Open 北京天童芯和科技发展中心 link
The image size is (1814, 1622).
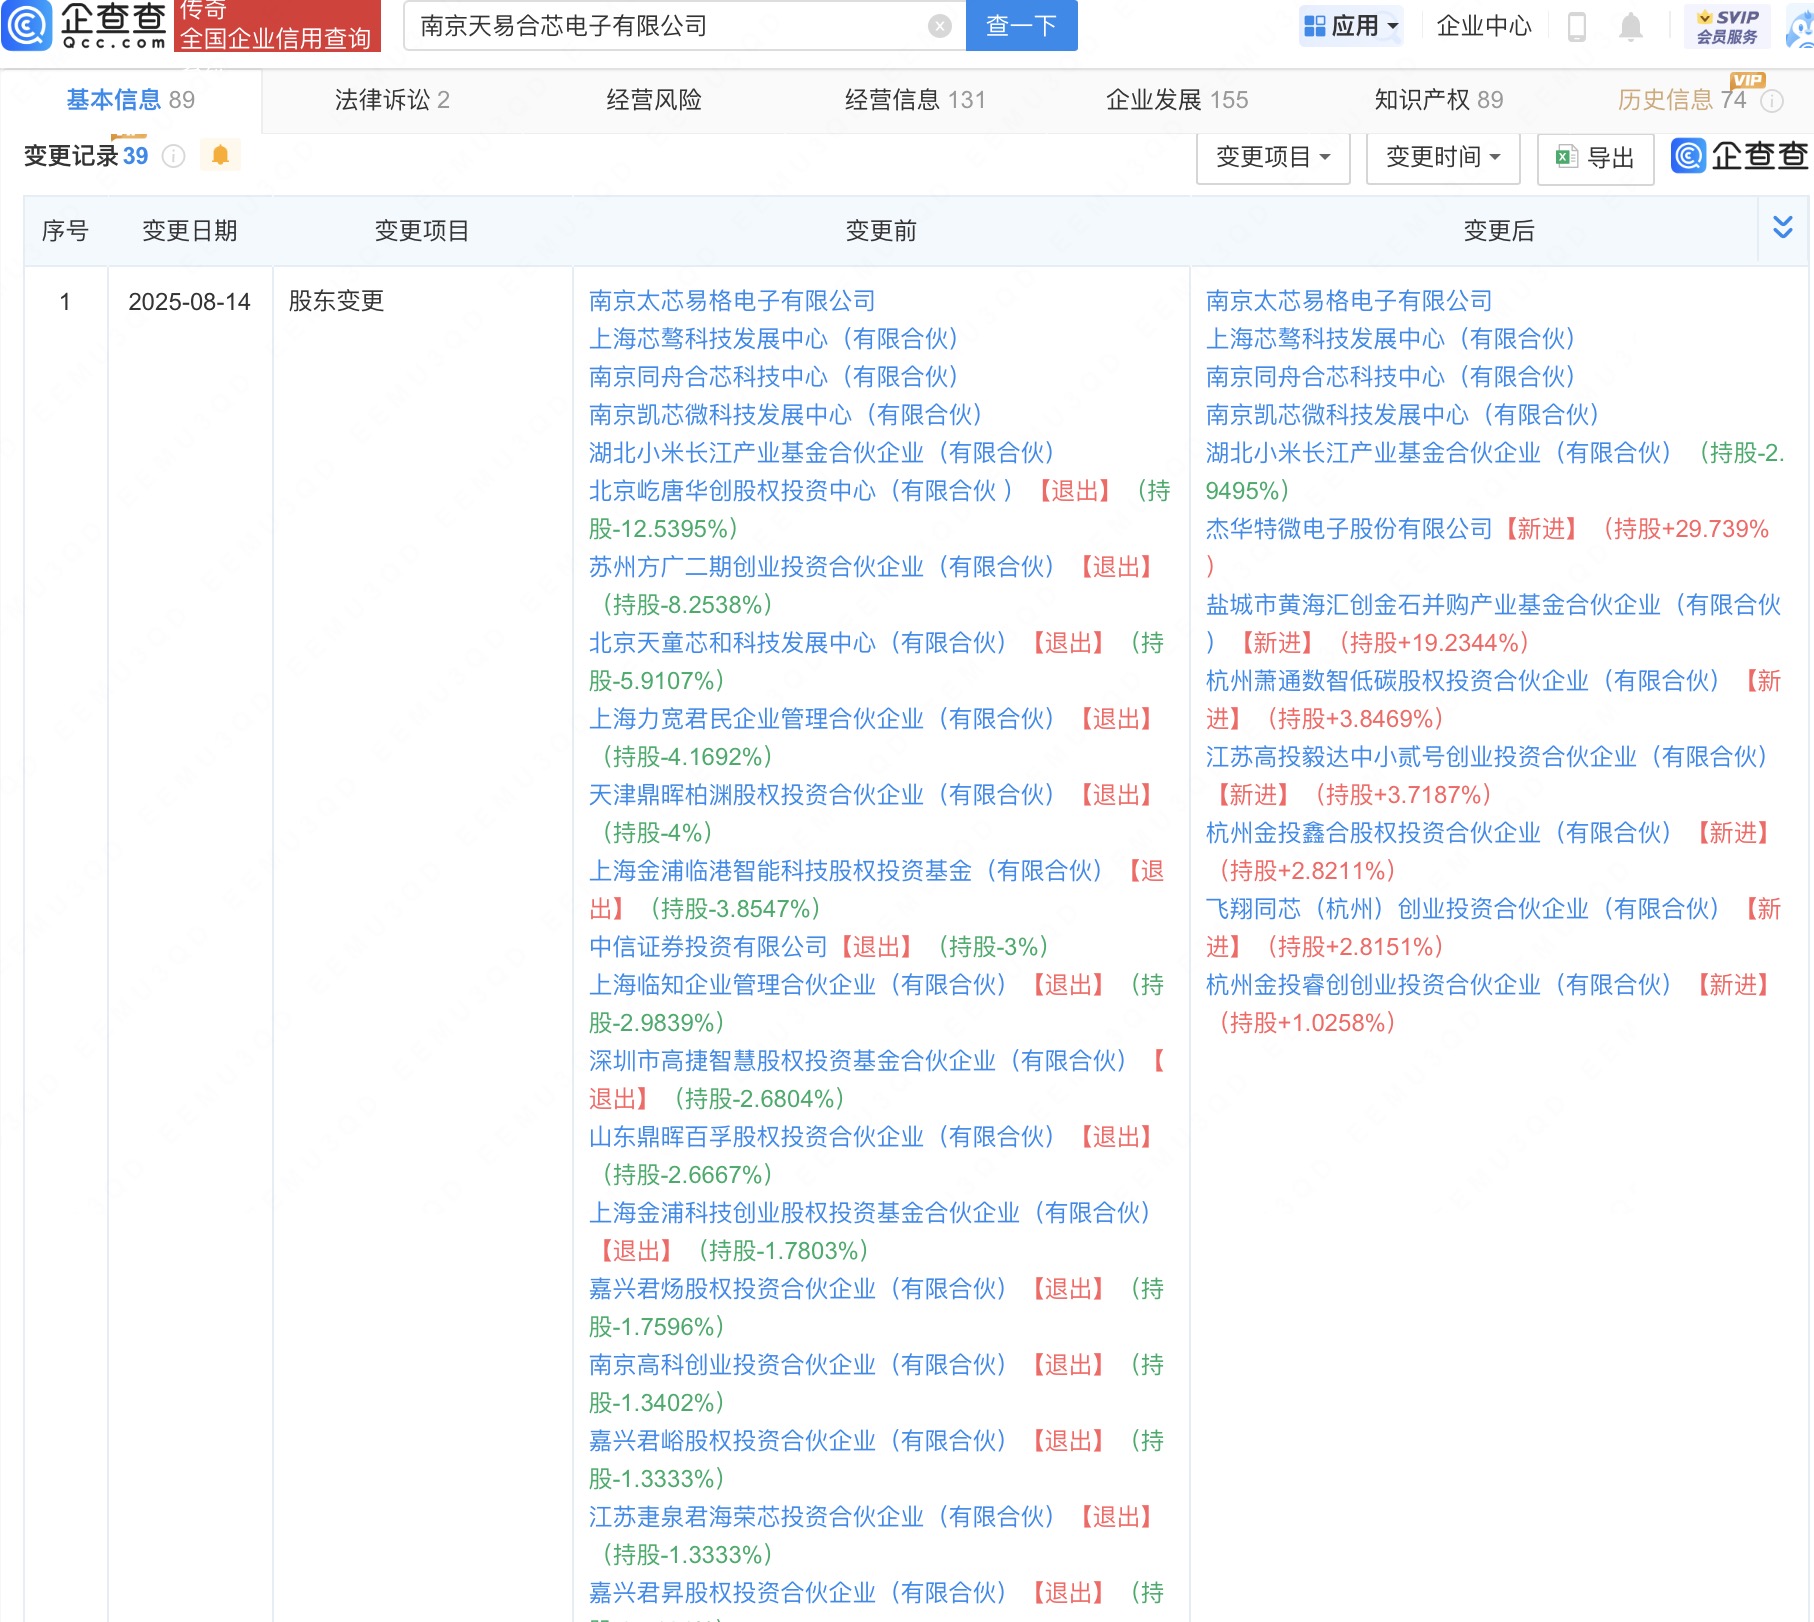798,643
